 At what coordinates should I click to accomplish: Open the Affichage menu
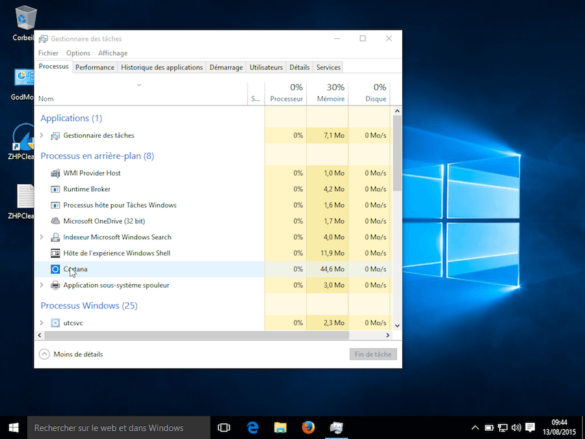[x=113, y=53]
